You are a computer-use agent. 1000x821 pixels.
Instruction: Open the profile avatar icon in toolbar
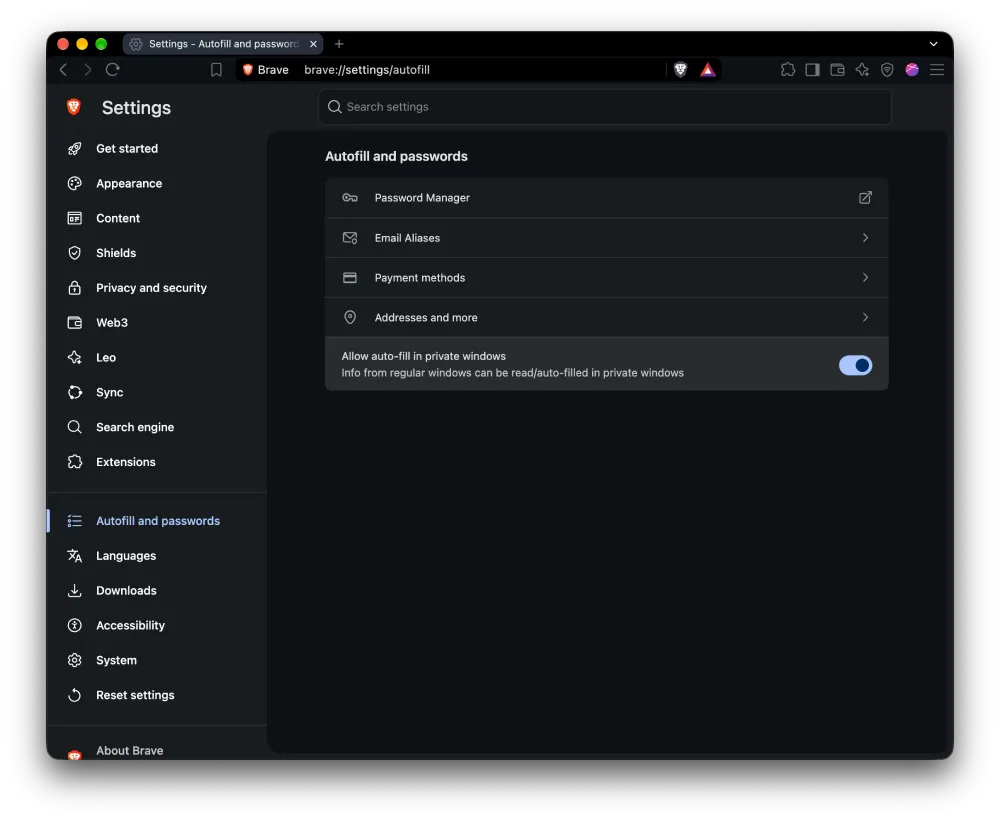[x=912, y=70]
